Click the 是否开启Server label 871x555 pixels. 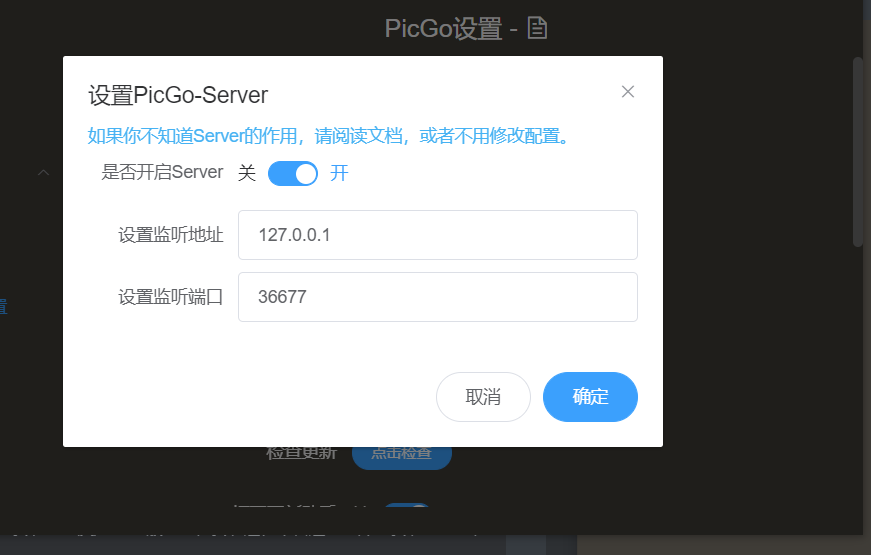(x=162, y=172)
